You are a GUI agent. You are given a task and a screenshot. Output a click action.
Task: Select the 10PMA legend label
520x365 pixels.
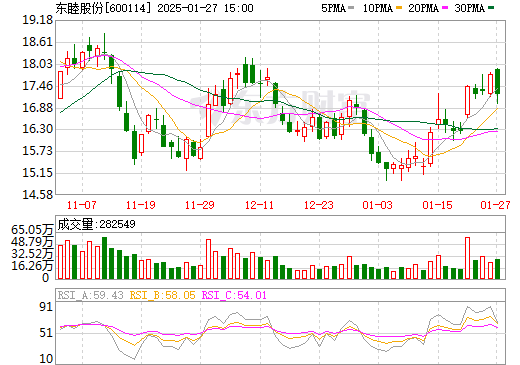[x=377, y=8]
